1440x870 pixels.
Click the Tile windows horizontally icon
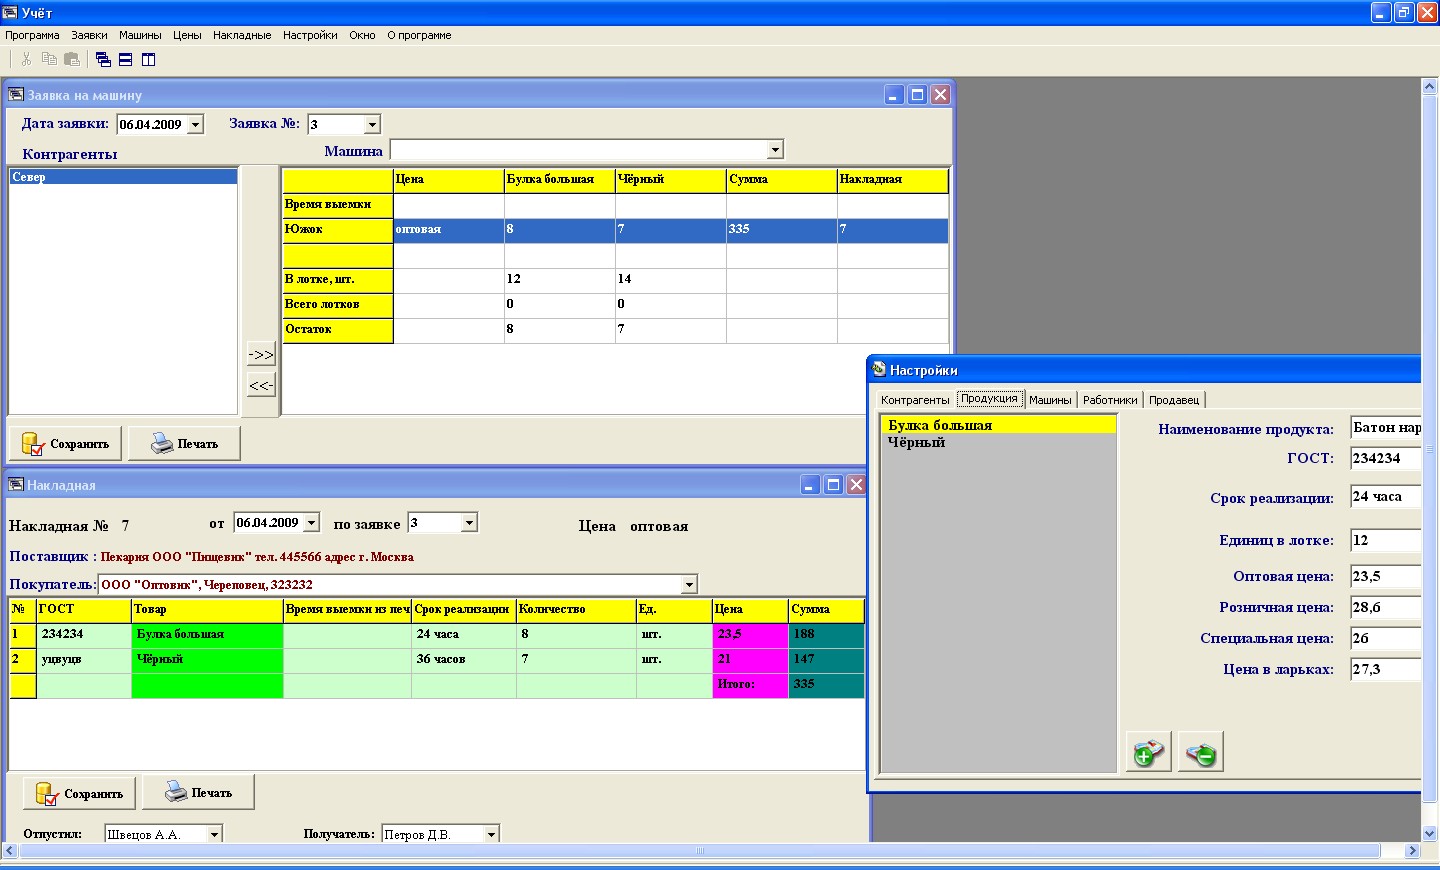coord(126,60)
